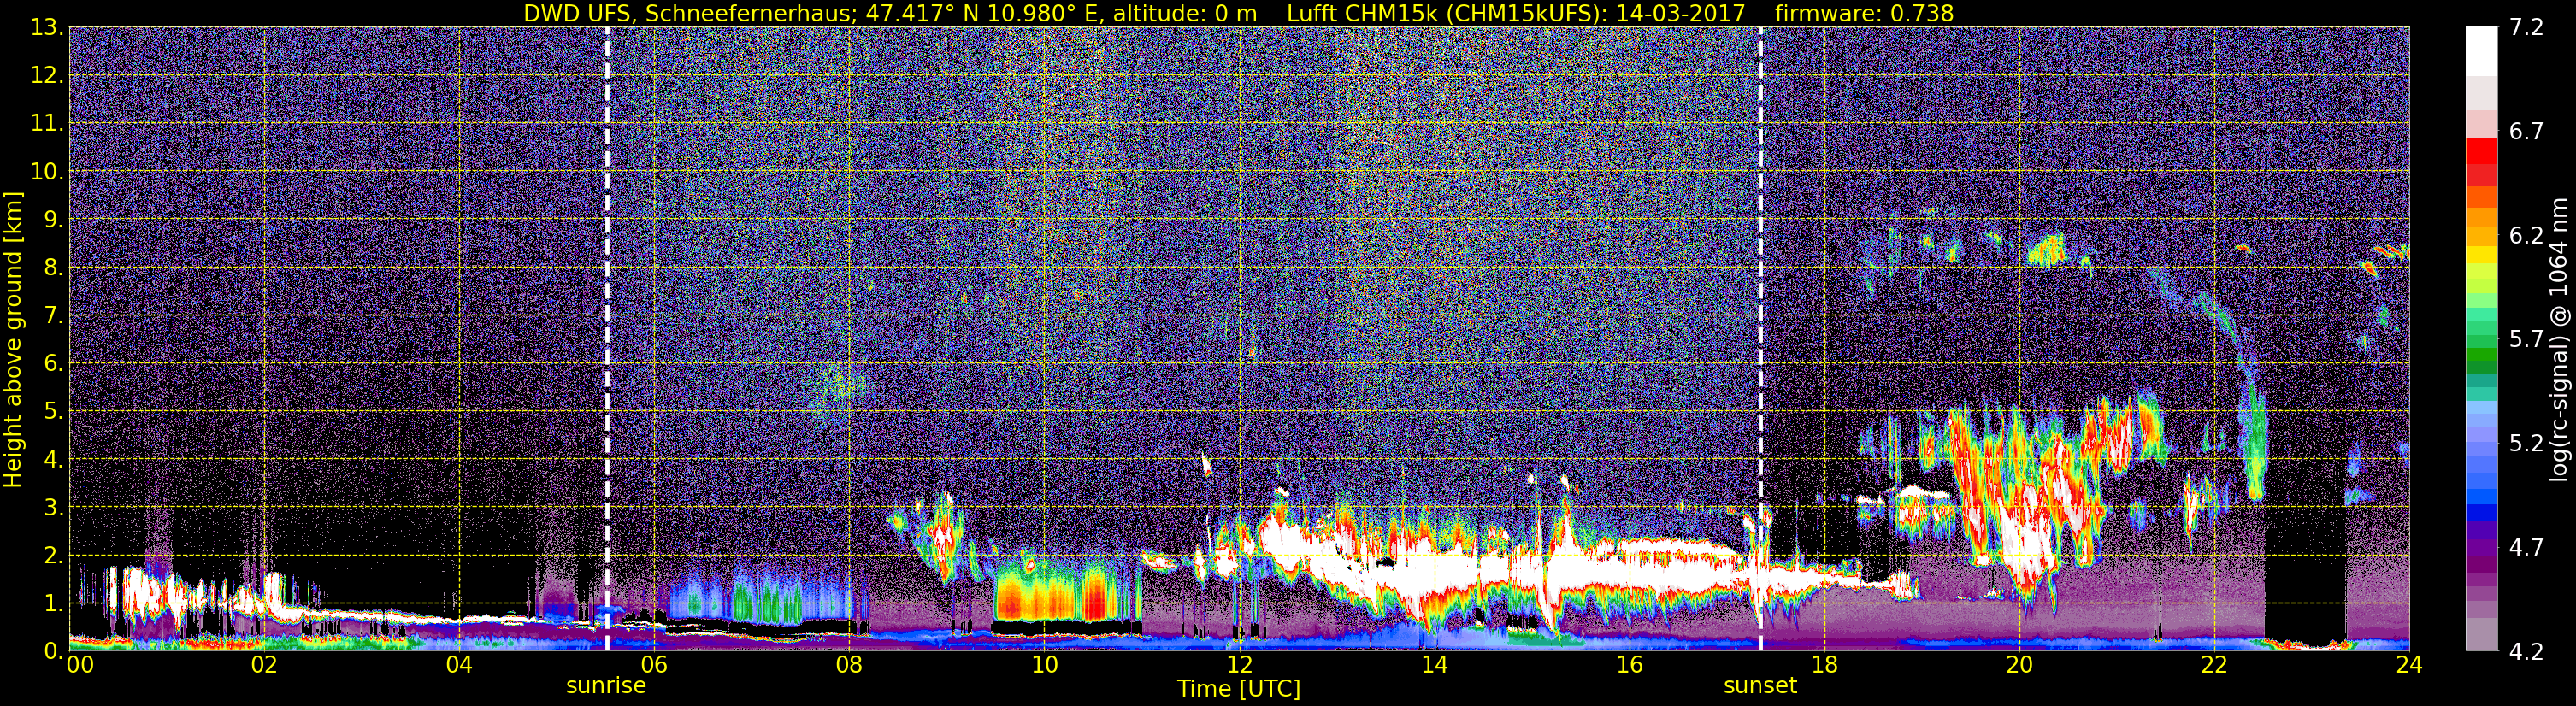The height and width of the screenshot is (706, 2576).
Task: Click the 'sunrise' label below the axis
Action: [606, 686]
